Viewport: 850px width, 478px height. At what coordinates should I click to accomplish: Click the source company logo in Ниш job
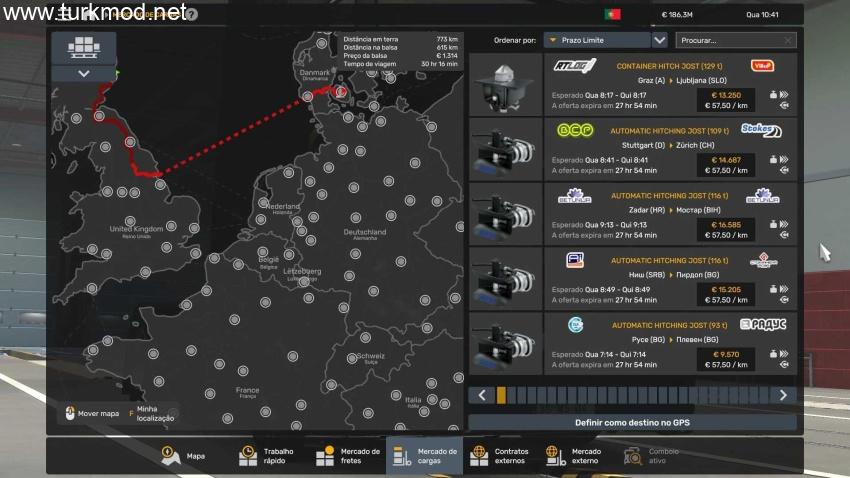point(575,261)
